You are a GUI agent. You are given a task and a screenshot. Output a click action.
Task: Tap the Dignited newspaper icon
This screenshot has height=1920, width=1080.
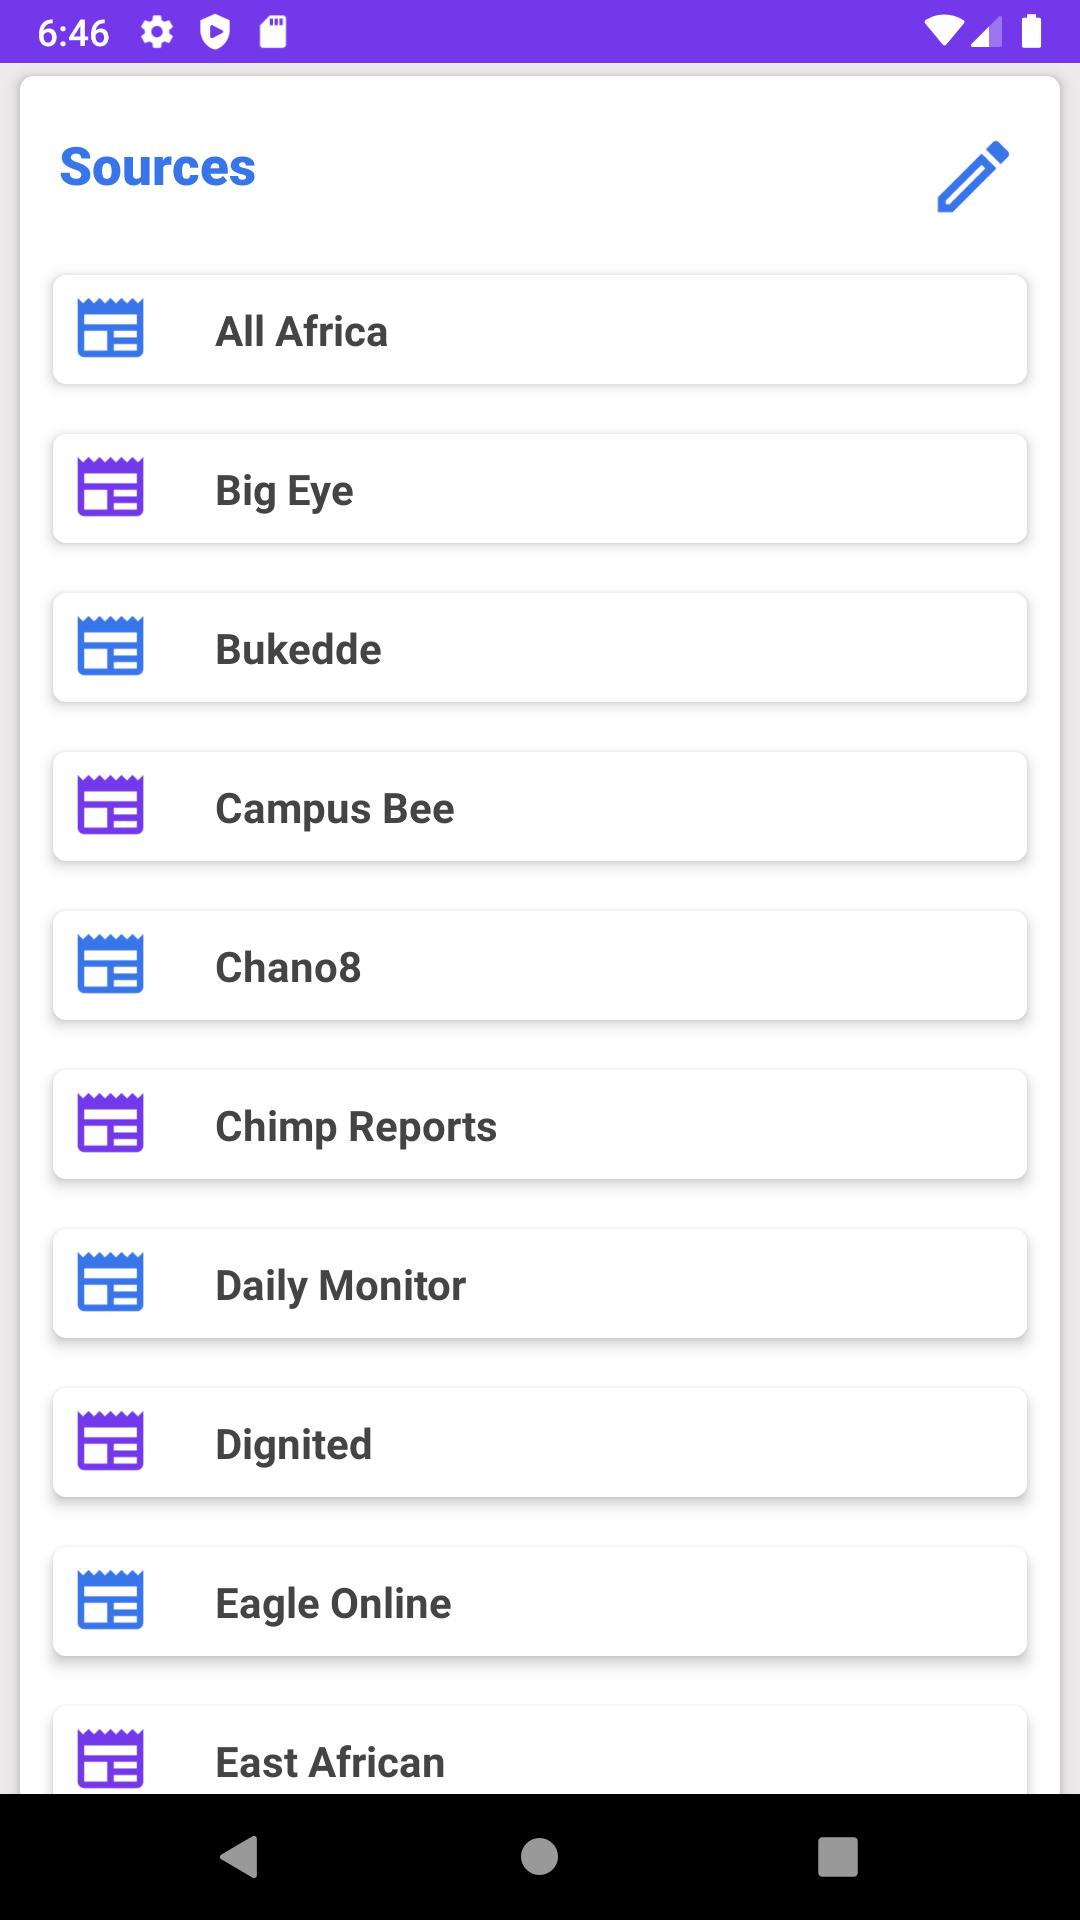pyautogui.click(x=111, y=1441)
